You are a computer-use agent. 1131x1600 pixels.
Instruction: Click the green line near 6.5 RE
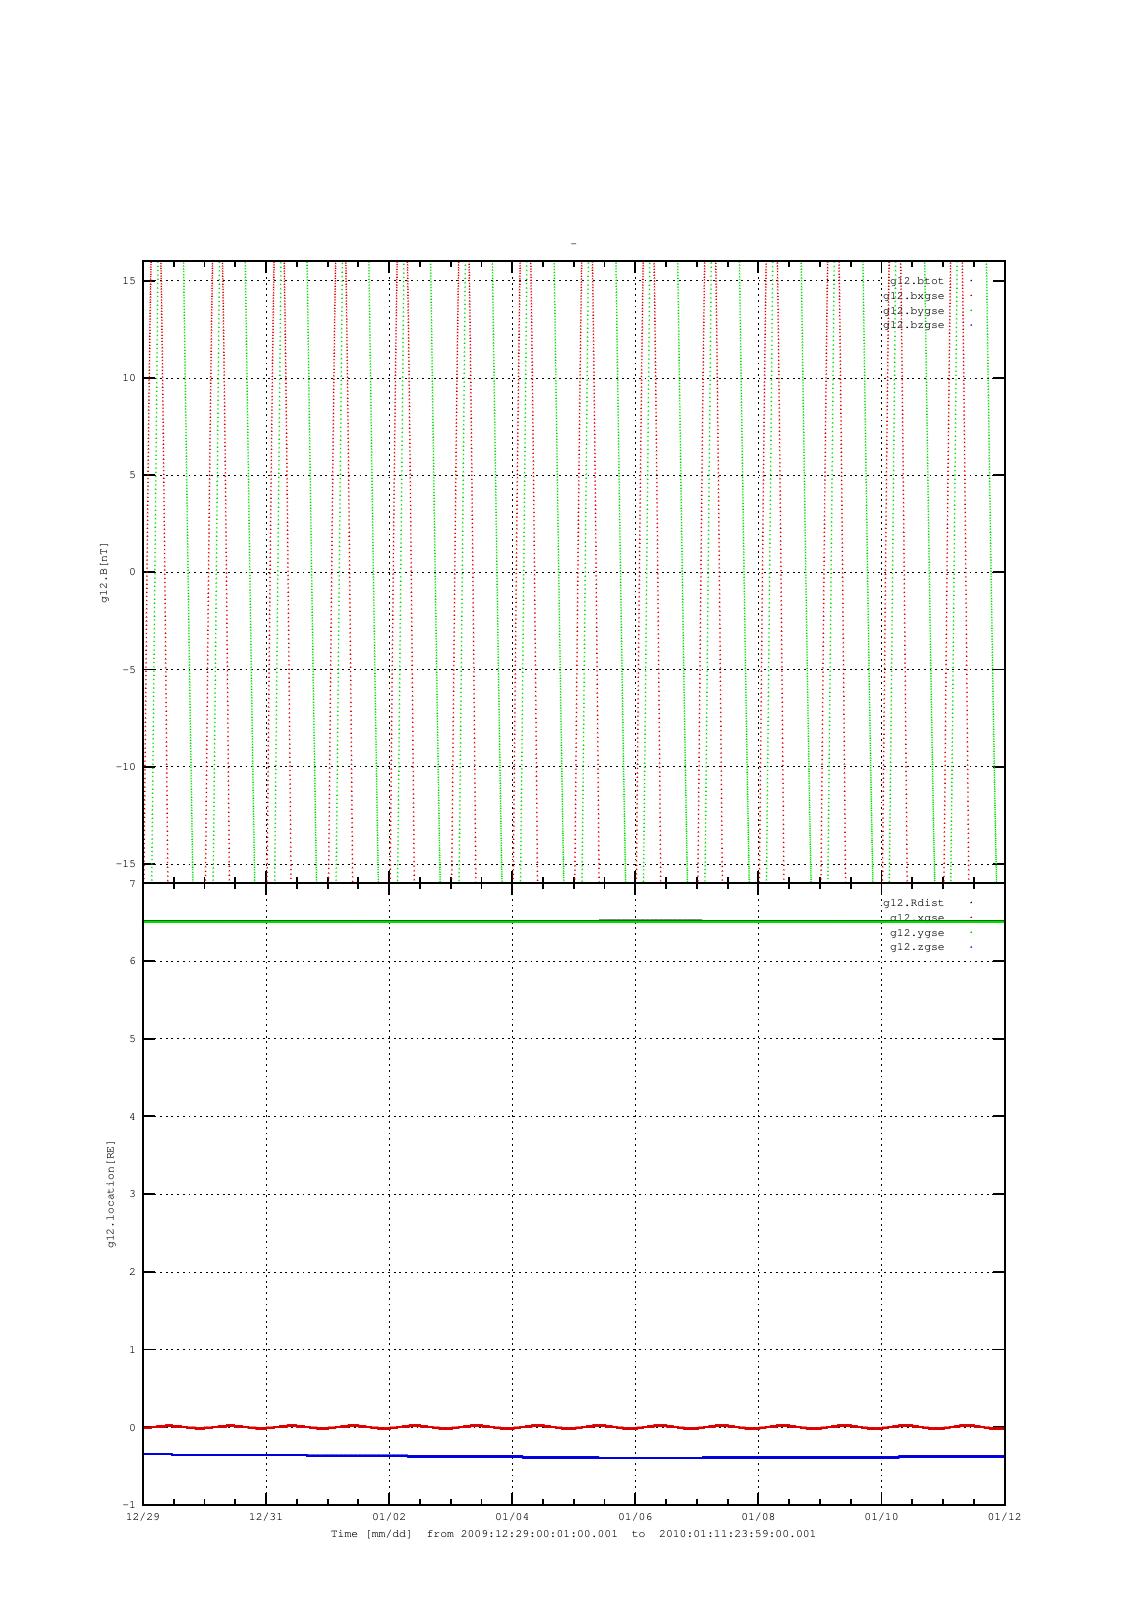pyautogui.click(x=573, y=921)
